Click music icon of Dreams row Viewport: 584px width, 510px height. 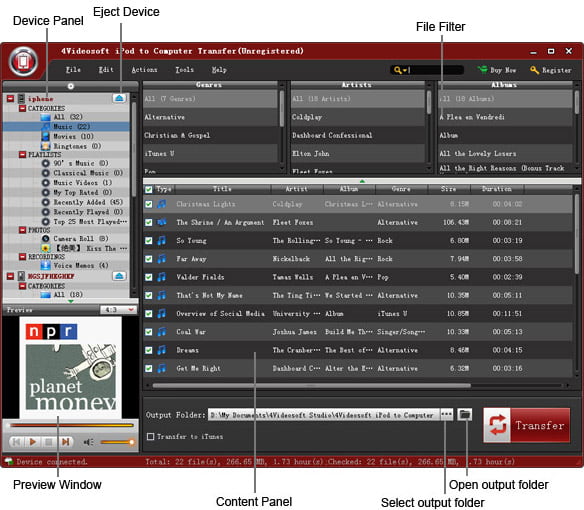click(x=162, y=350)
